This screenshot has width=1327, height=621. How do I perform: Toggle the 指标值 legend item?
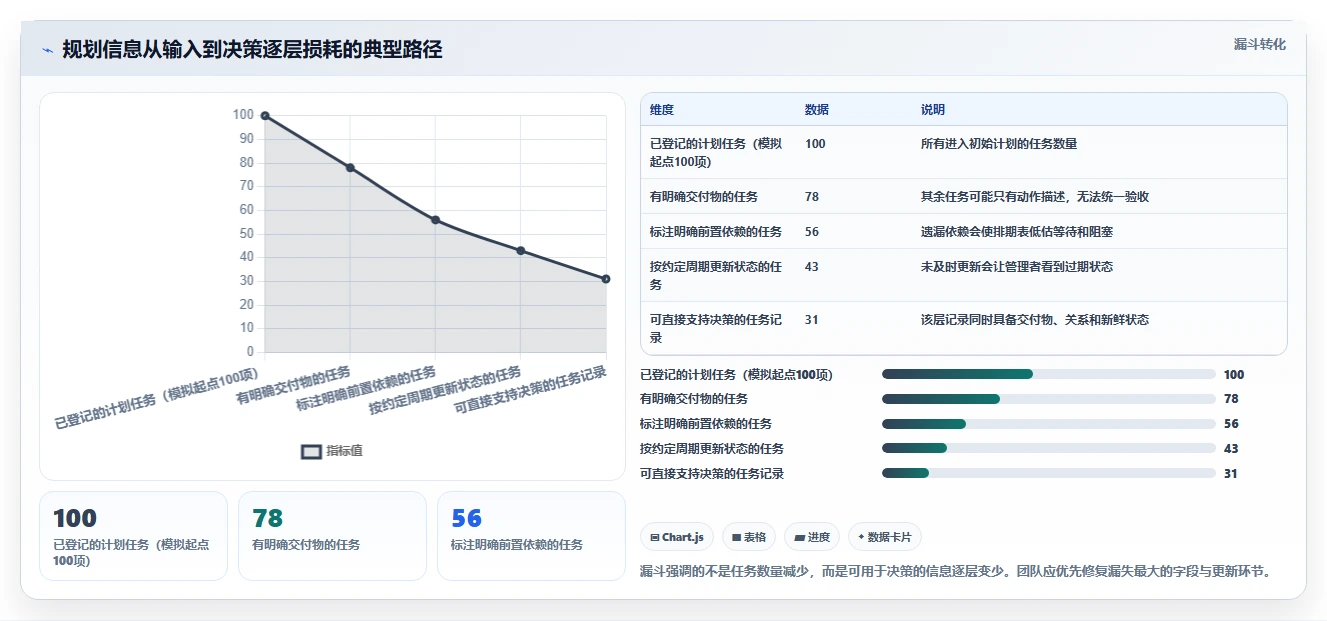(x=332, y=451)
